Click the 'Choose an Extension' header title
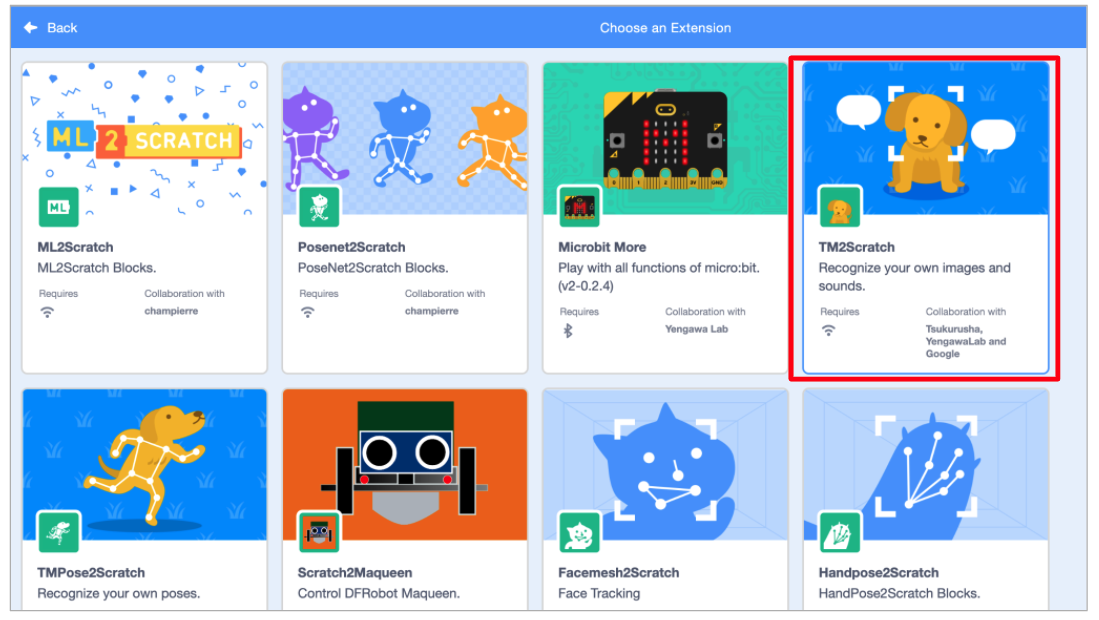 (x=665, y=28)
